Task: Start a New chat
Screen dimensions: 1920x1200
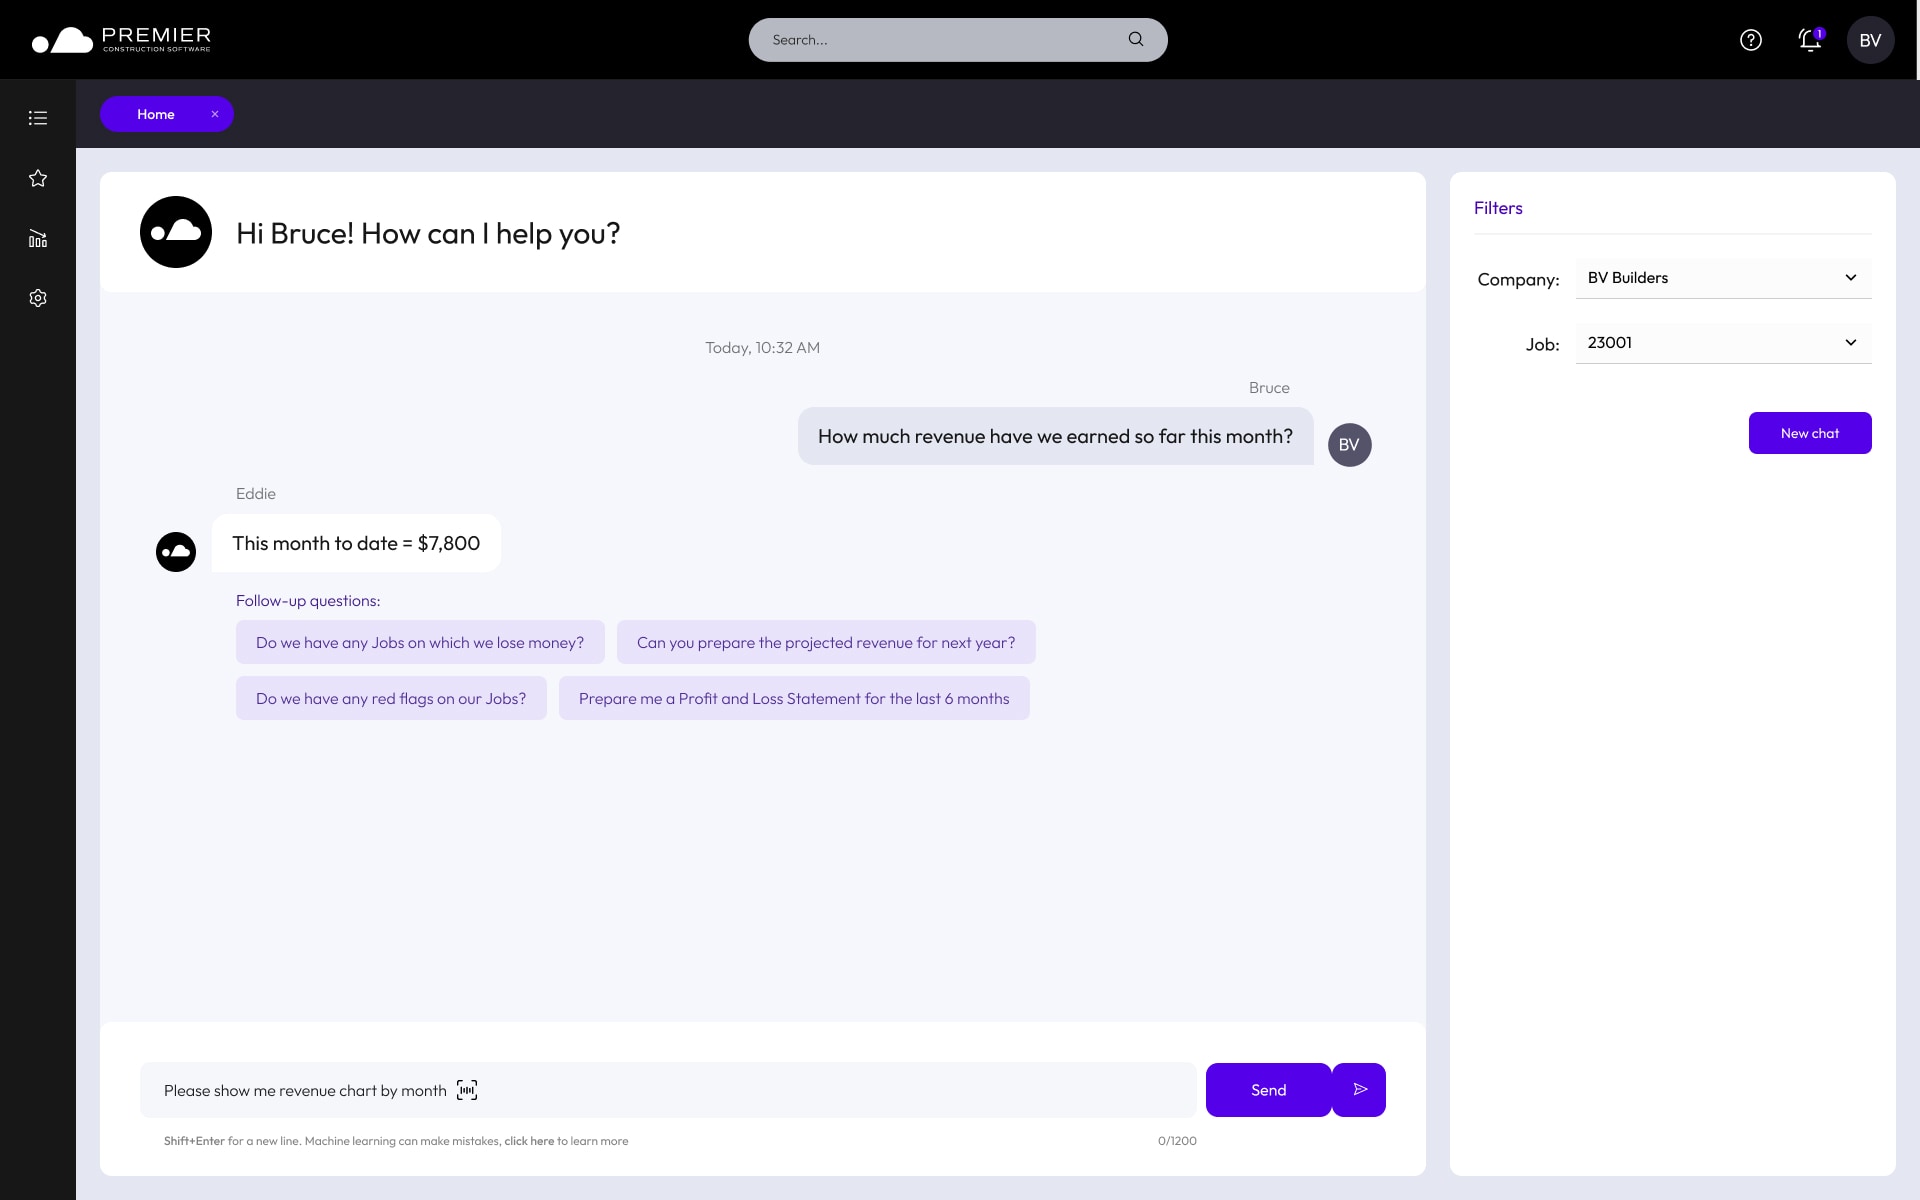Action: [1809, 433]
